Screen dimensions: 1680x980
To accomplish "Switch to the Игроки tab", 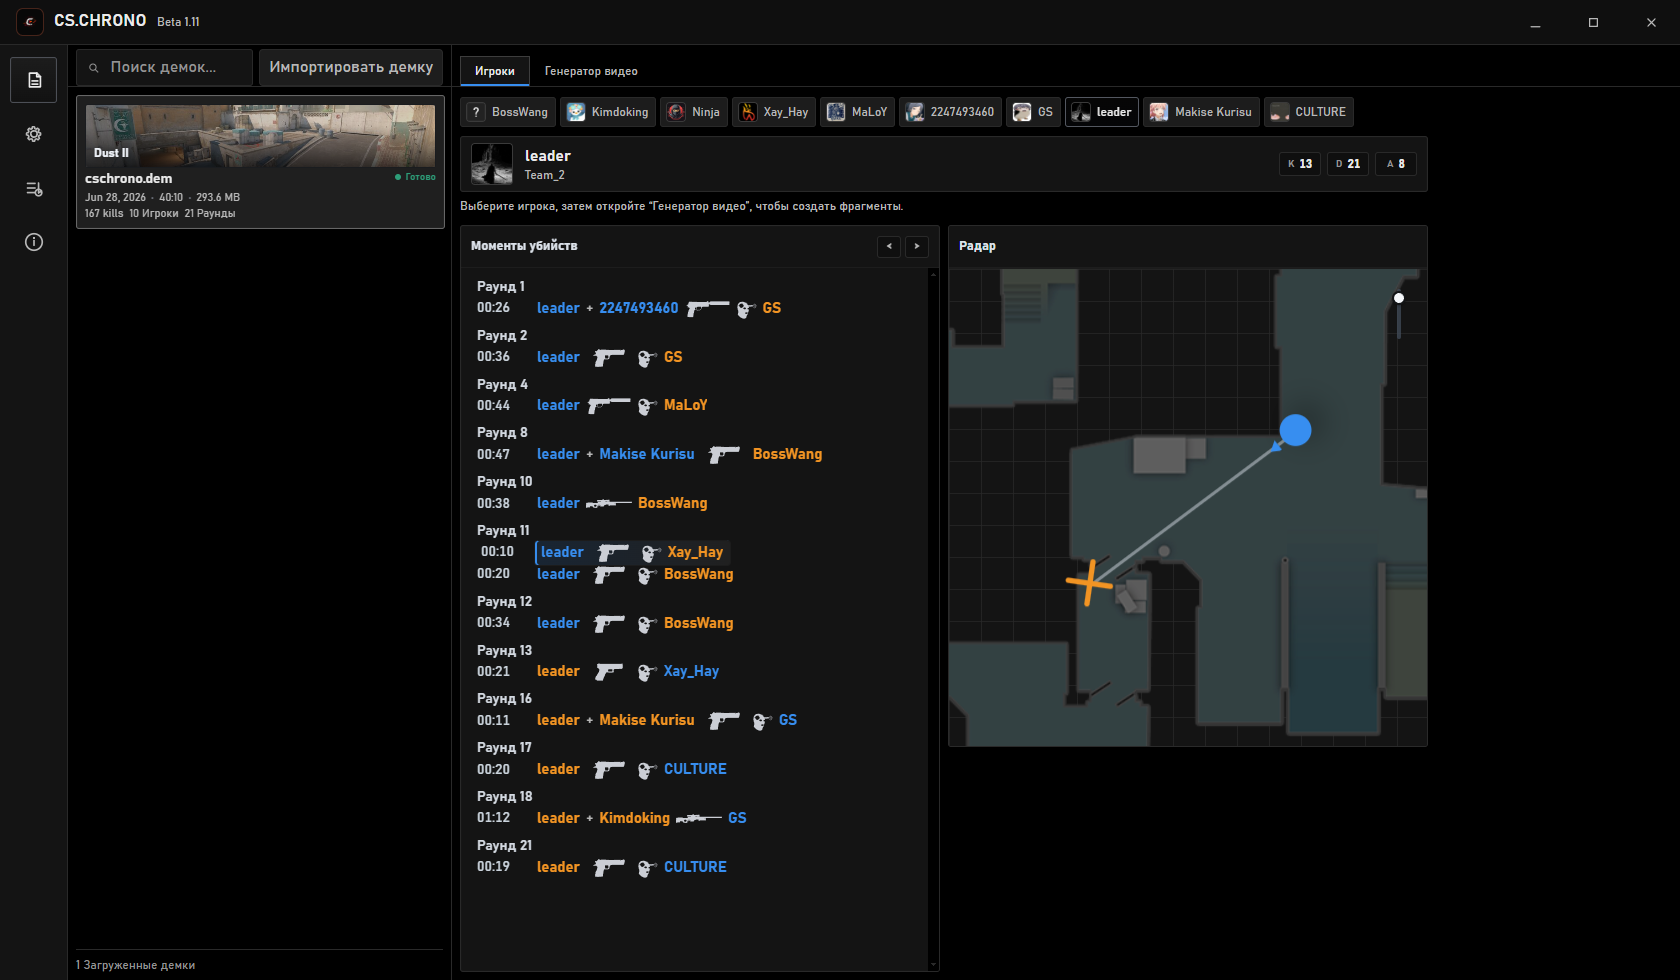I will tap(495, 71).
